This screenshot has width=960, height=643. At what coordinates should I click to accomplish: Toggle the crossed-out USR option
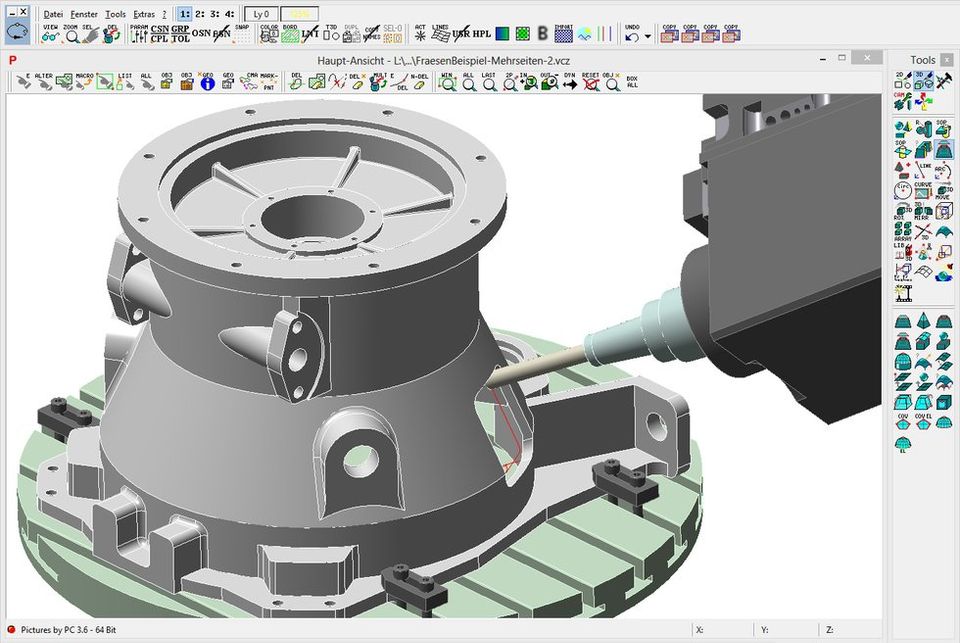pos(461,34)
